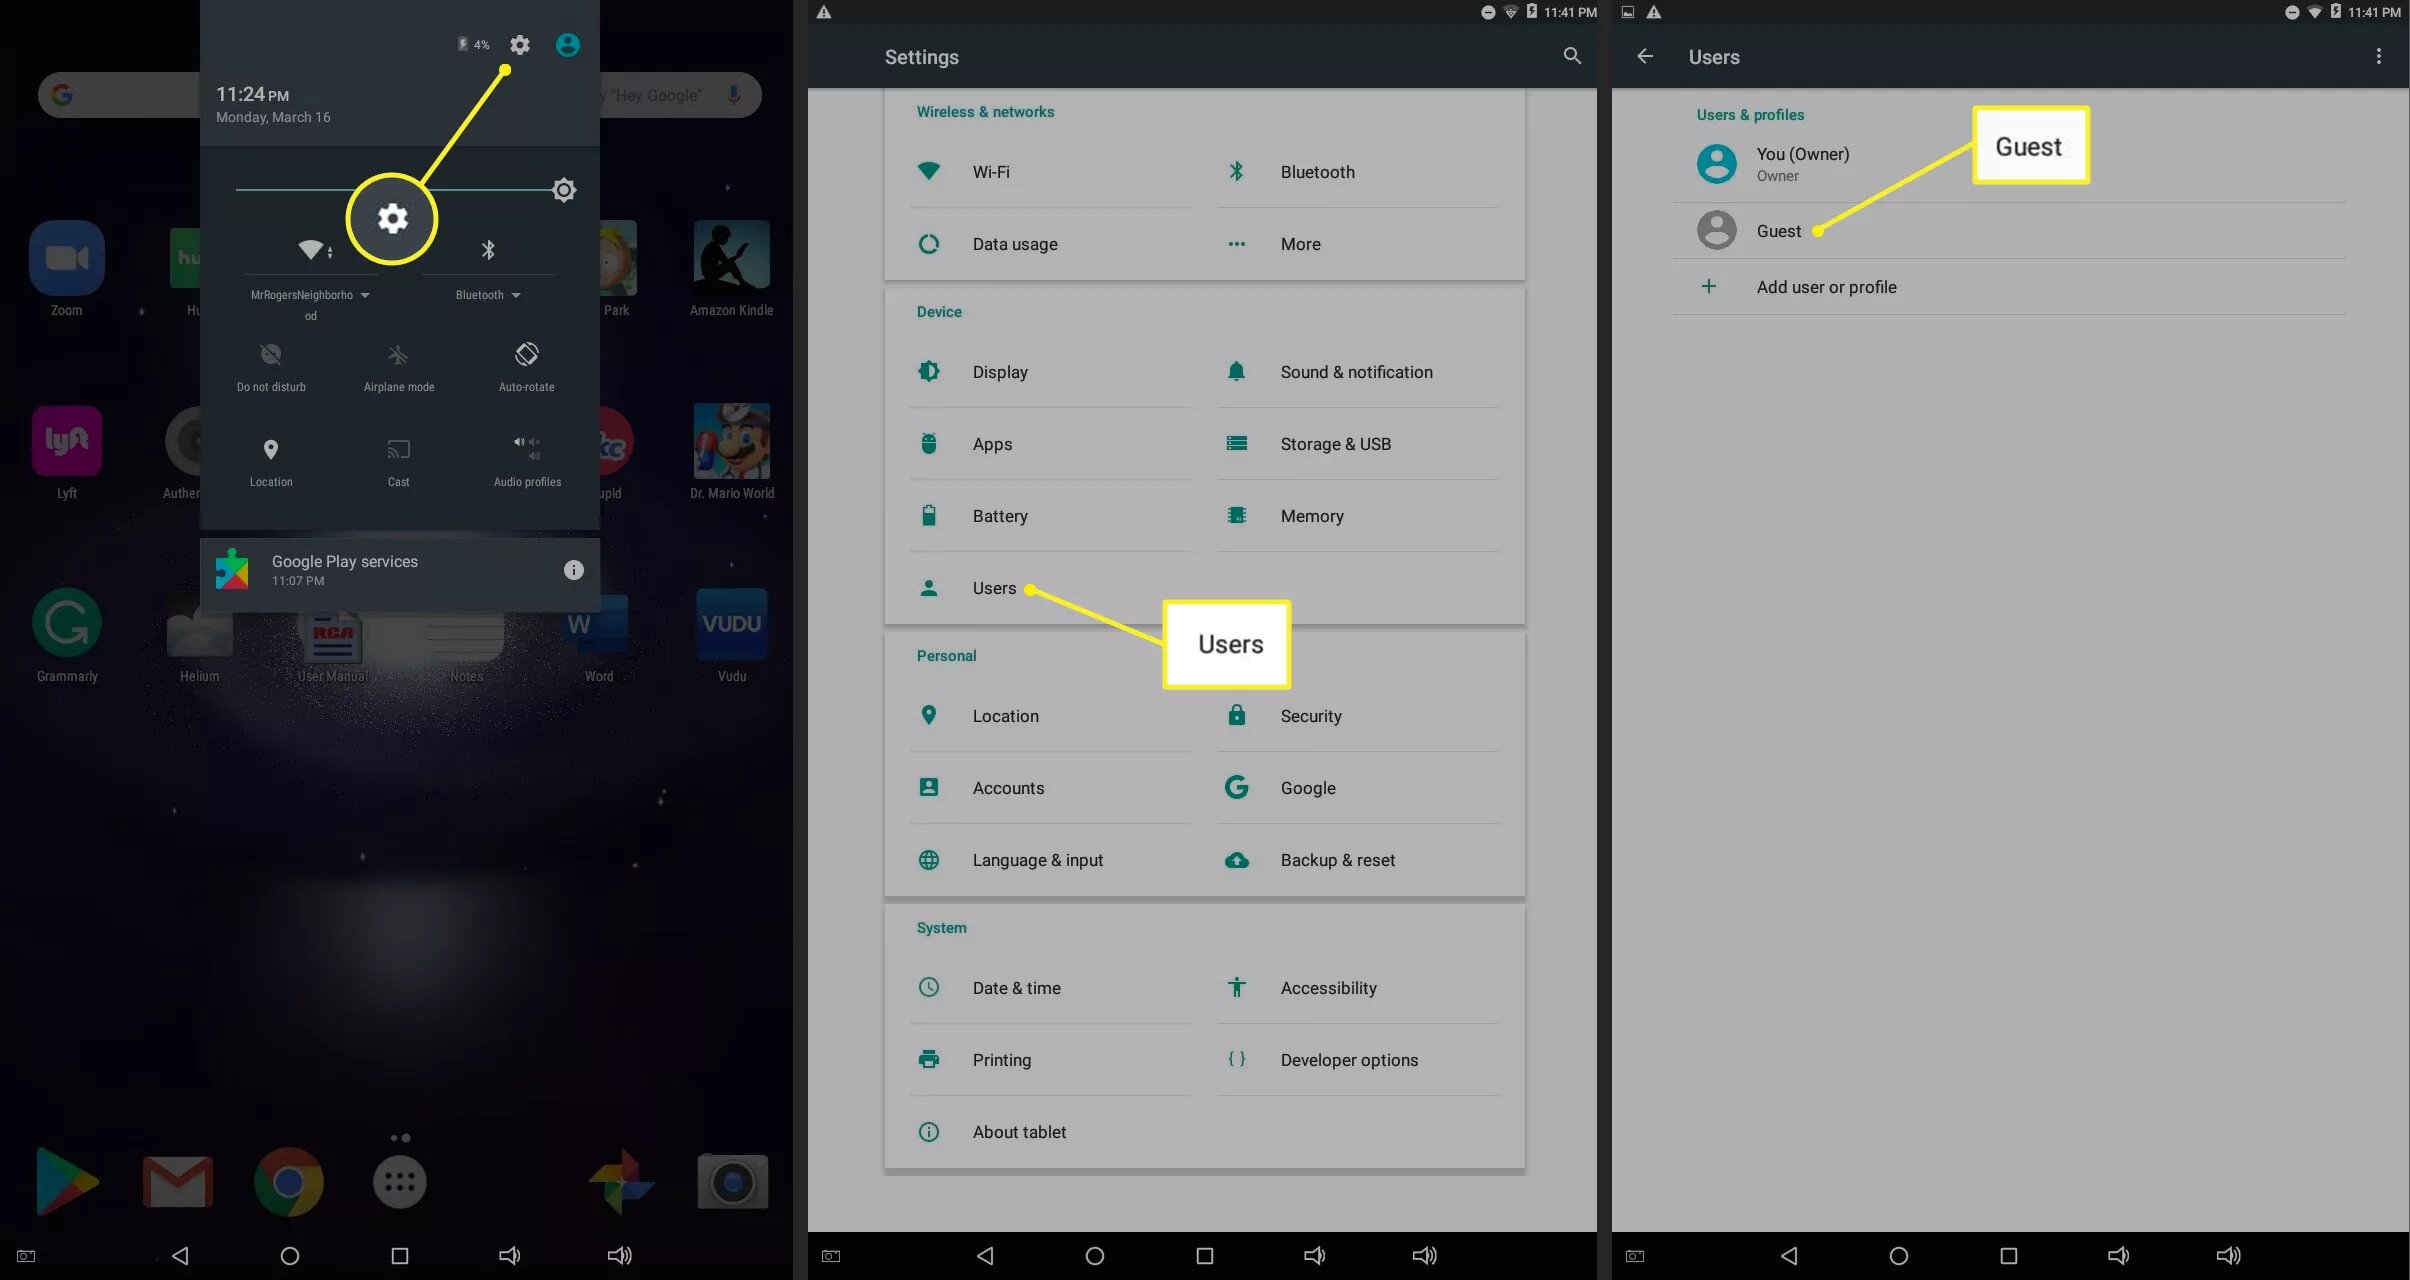This screenshot has height=1280, width=2410.
Task: Tap the Settings search magnifier icon
Action: (1571, 56)
